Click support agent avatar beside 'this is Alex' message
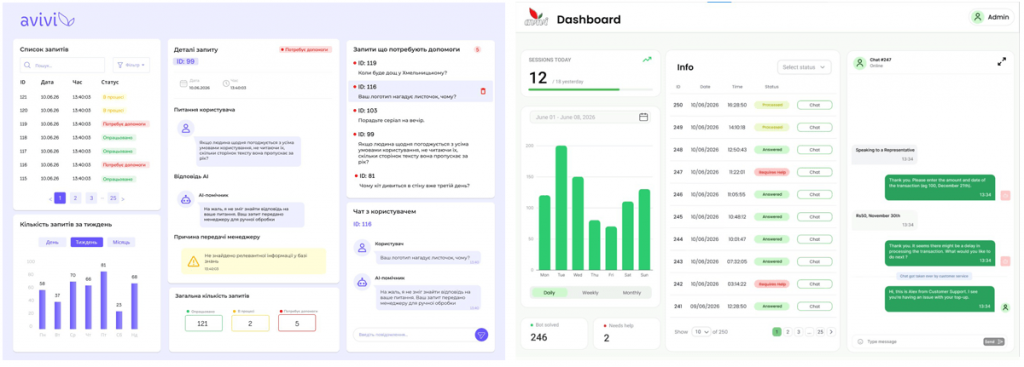 tap(1005, 307)
